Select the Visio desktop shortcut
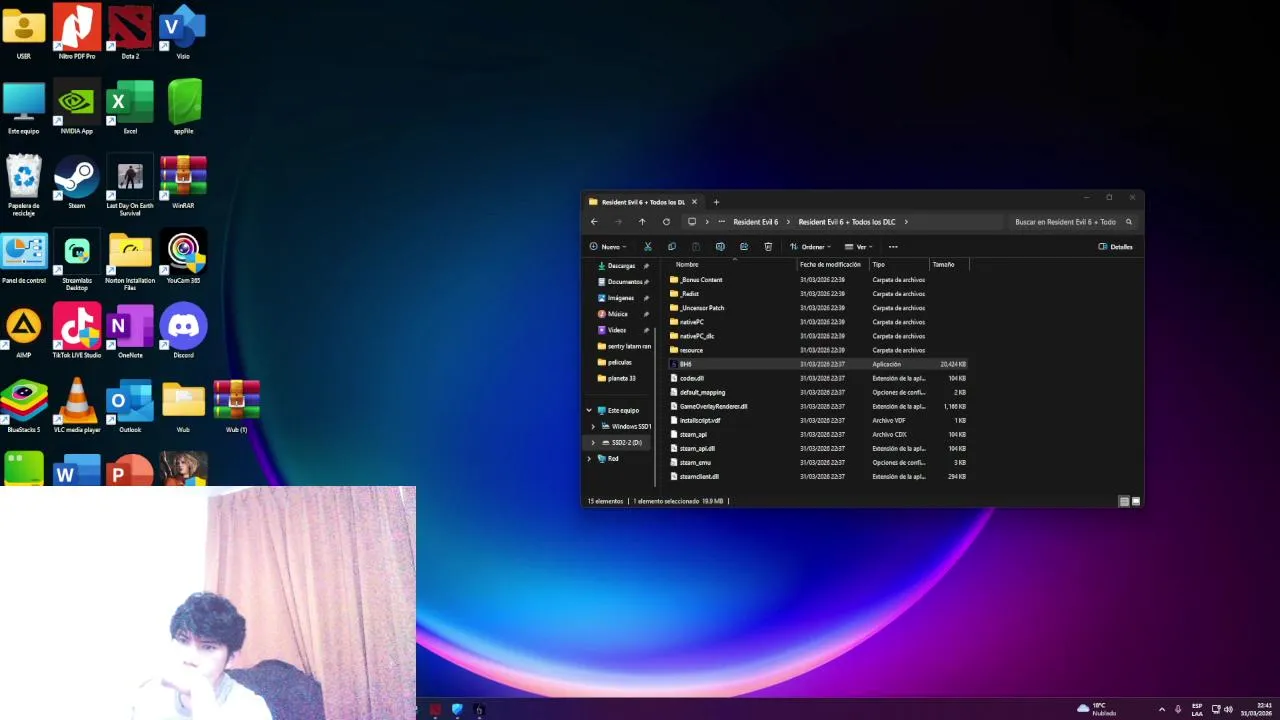The height and width of the screenshot is (720, 1280). (x=183, y=32)
